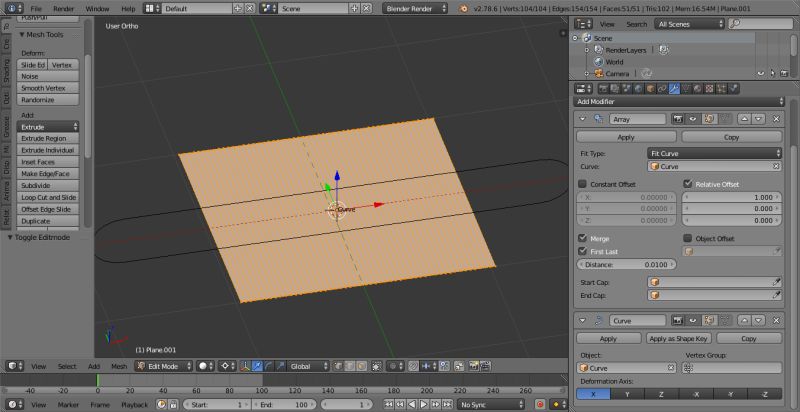
Task: Uncheck the First Last checkbox
Action: [x=582, y=251]
